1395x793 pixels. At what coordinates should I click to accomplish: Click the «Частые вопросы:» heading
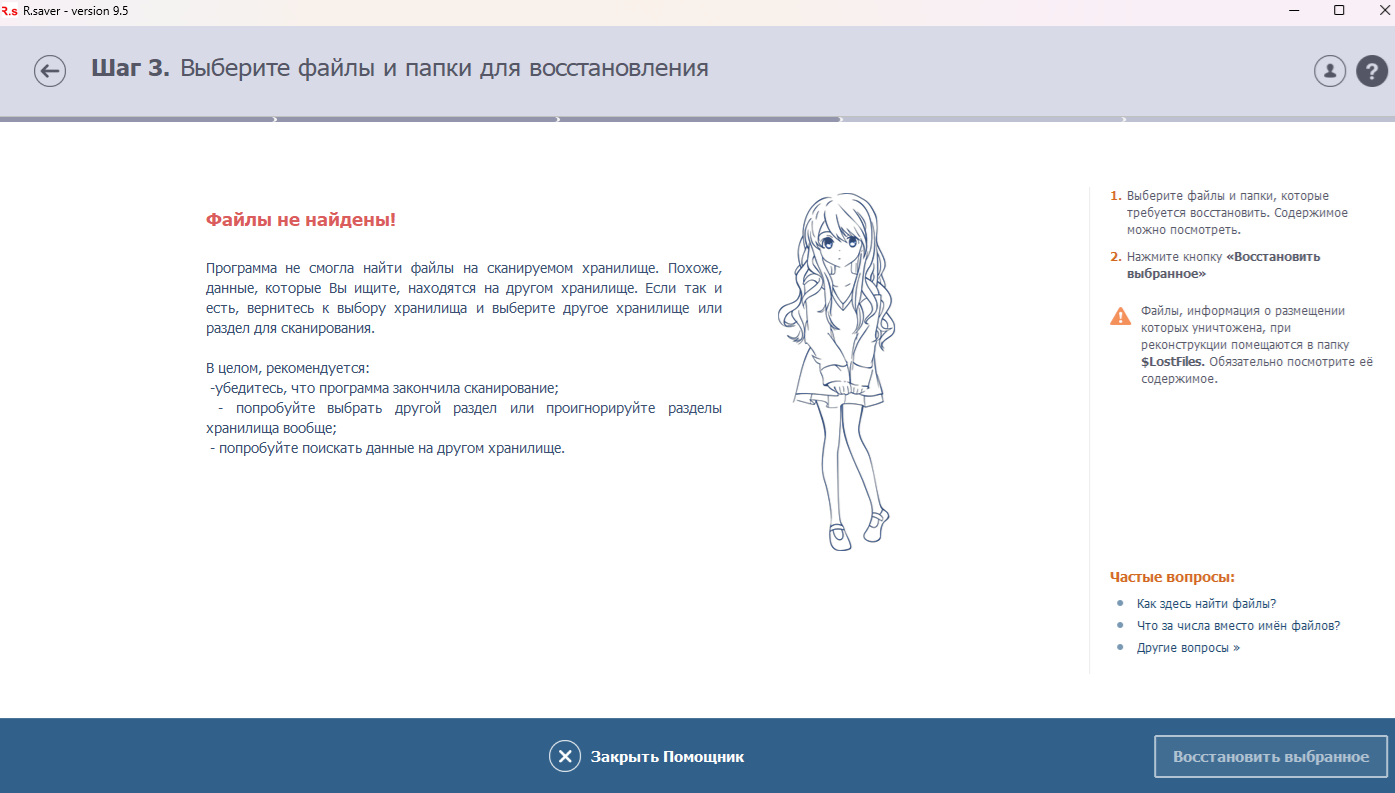pos(1172,577)
